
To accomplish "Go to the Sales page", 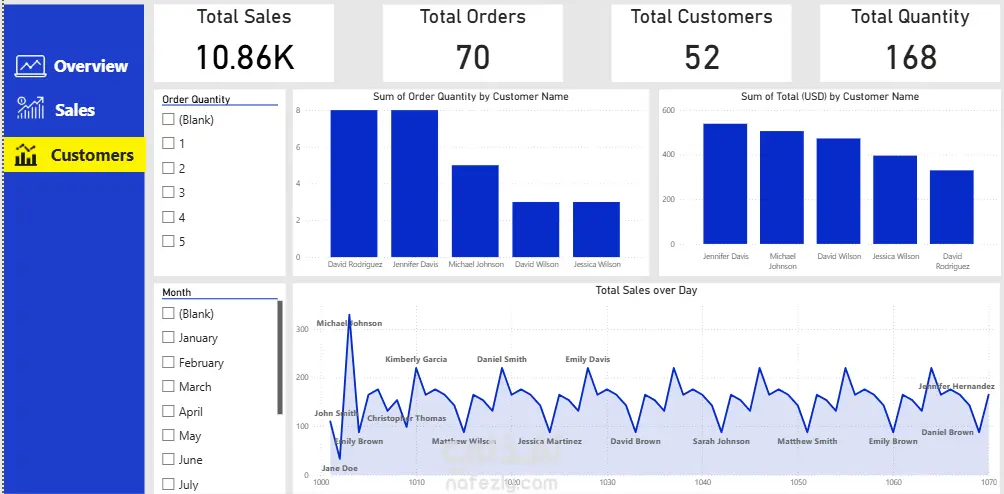I will point(75,110).
